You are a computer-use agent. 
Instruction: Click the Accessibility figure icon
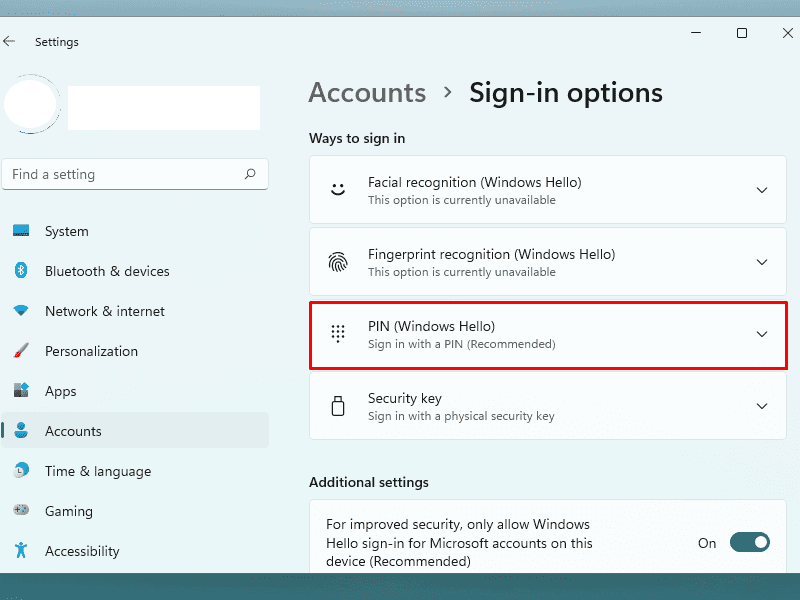tap(21, 551)
